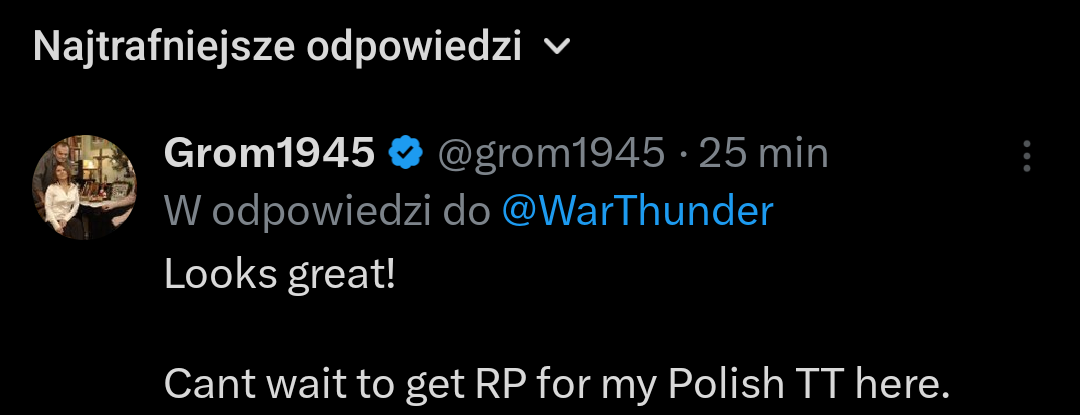Open the @grom1945 handle link

pos(551,154)
